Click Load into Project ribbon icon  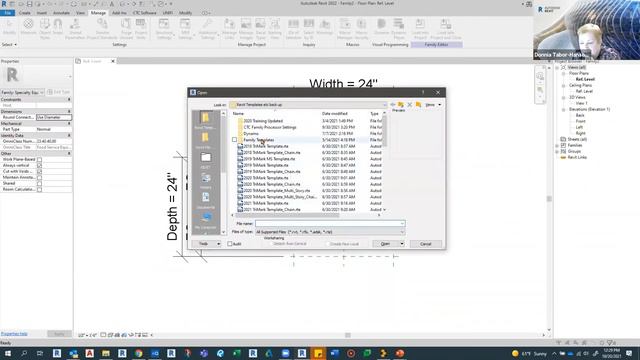[x=420, y=29]
